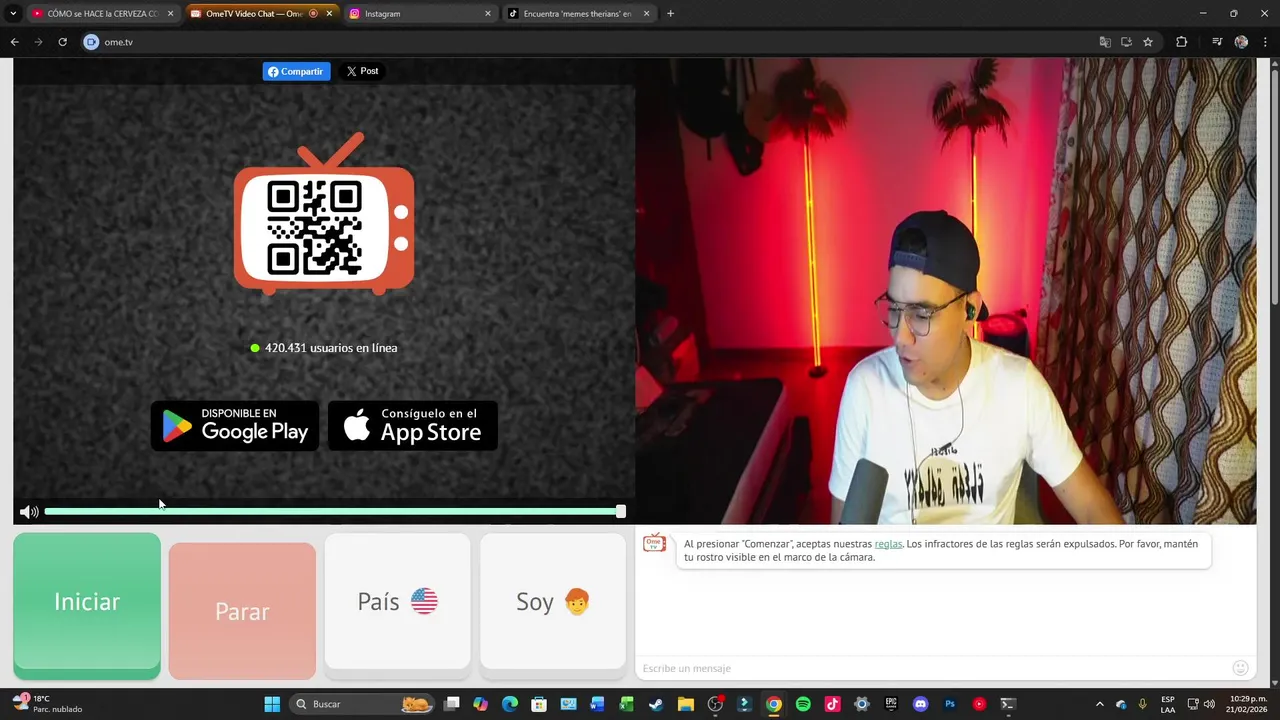Open a new browser tab
This screenshot has width=1280, height=720.
(670, 14)
